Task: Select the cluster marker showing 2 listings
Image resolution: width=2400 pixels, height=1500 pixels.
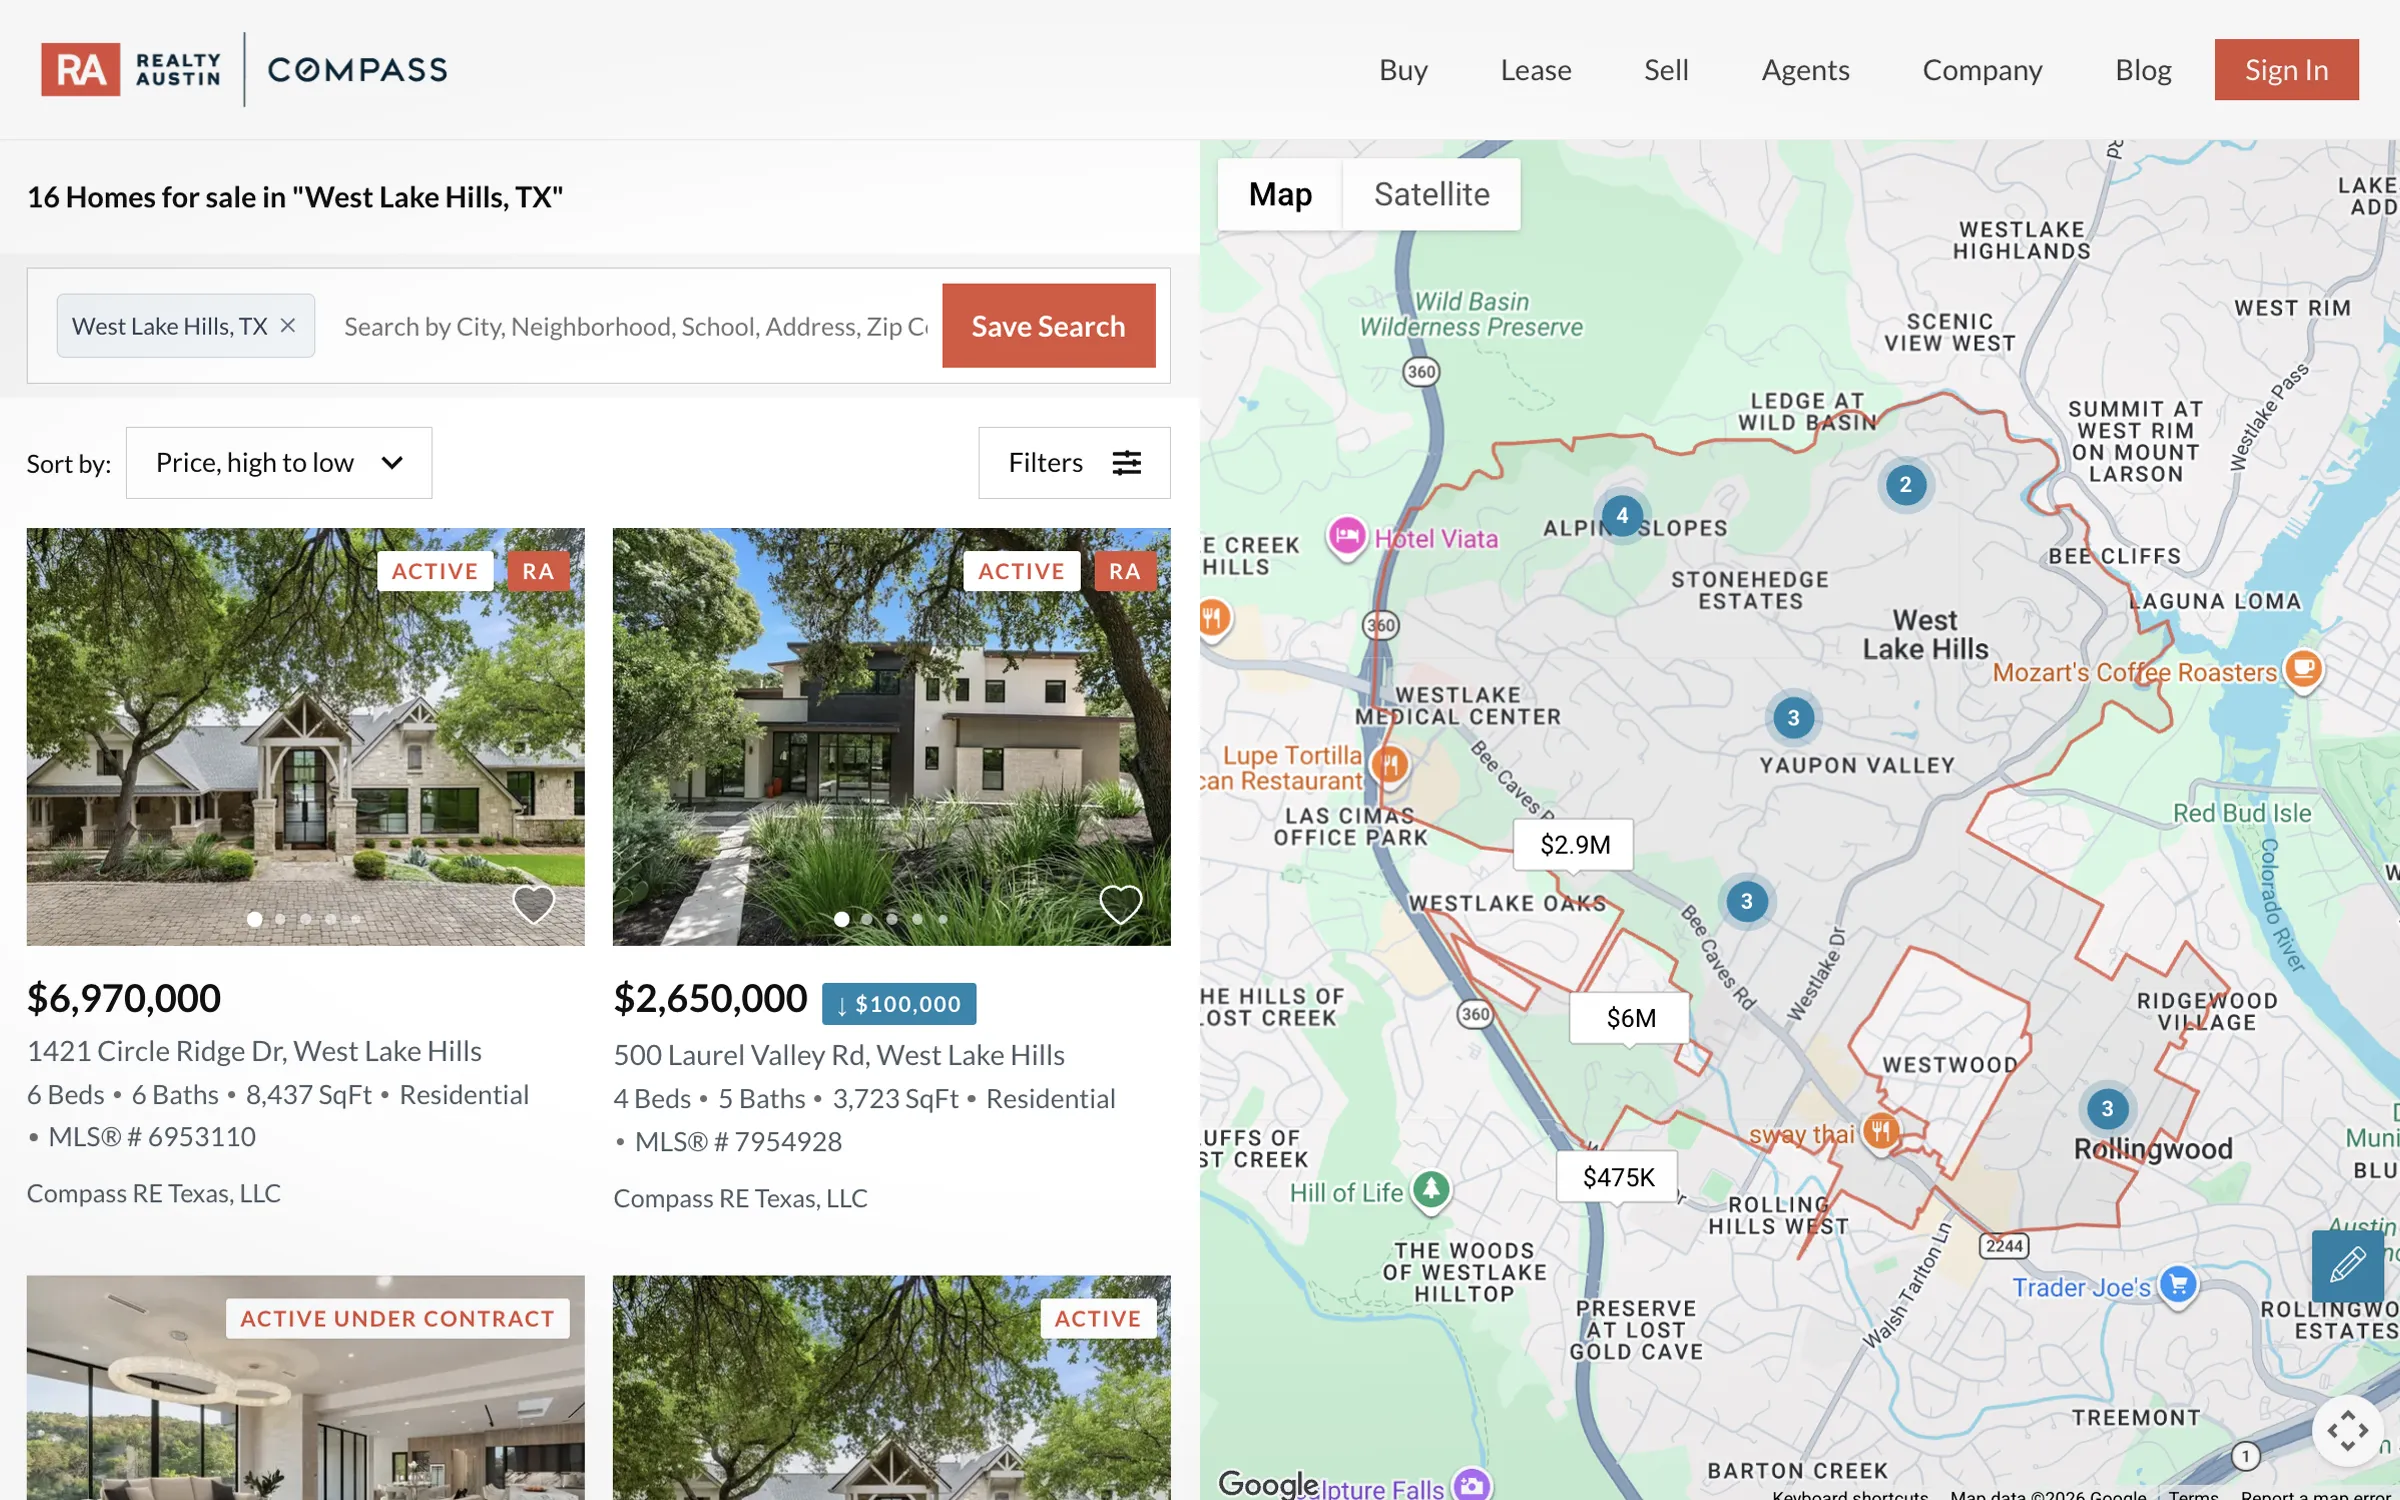Action: [1905, 485]
